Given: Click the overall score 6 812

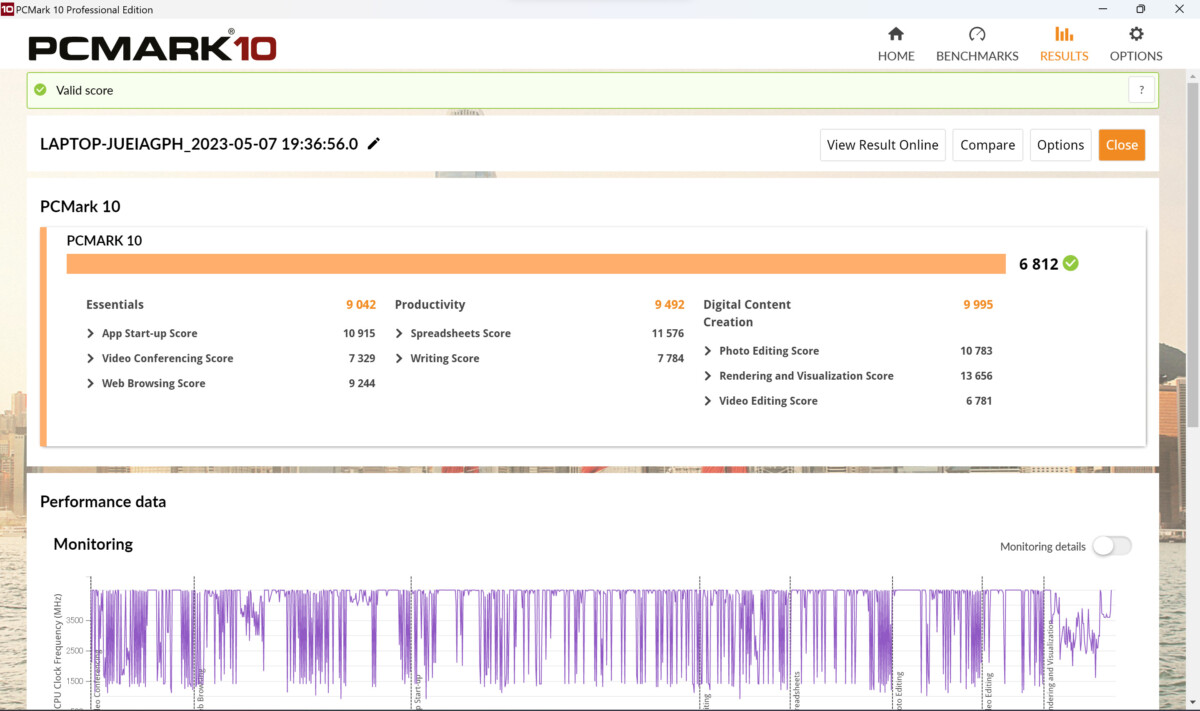Looking at the screenshot, I should tap(1038, 264).
